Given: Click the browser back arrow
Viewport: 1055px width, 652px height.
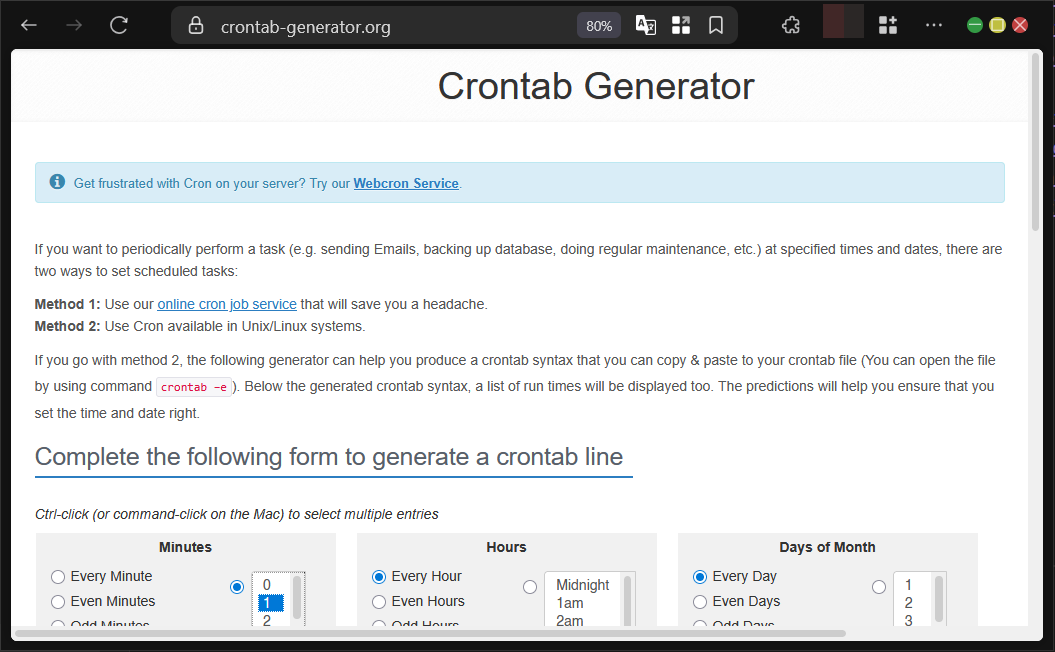Looking at the screenshot, I should (29, 26).
